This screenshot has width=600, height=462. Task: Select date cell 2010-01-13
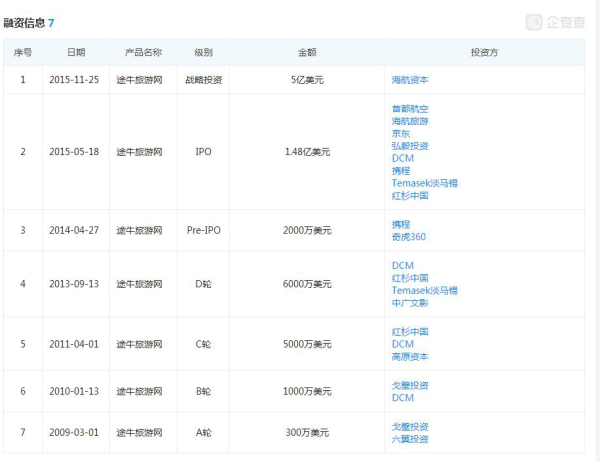[x=74, y=392]
